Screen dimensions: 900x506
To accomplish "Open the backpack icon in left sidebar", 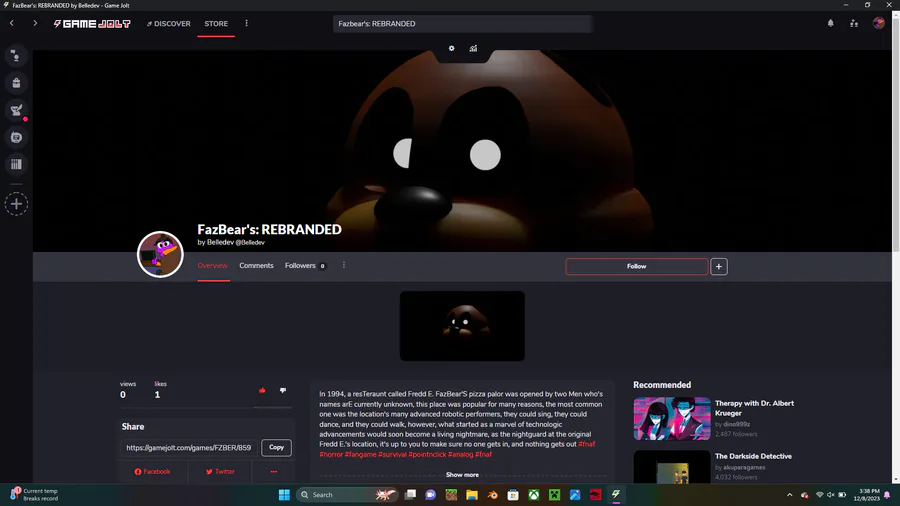I will click(x=16, y=83).
